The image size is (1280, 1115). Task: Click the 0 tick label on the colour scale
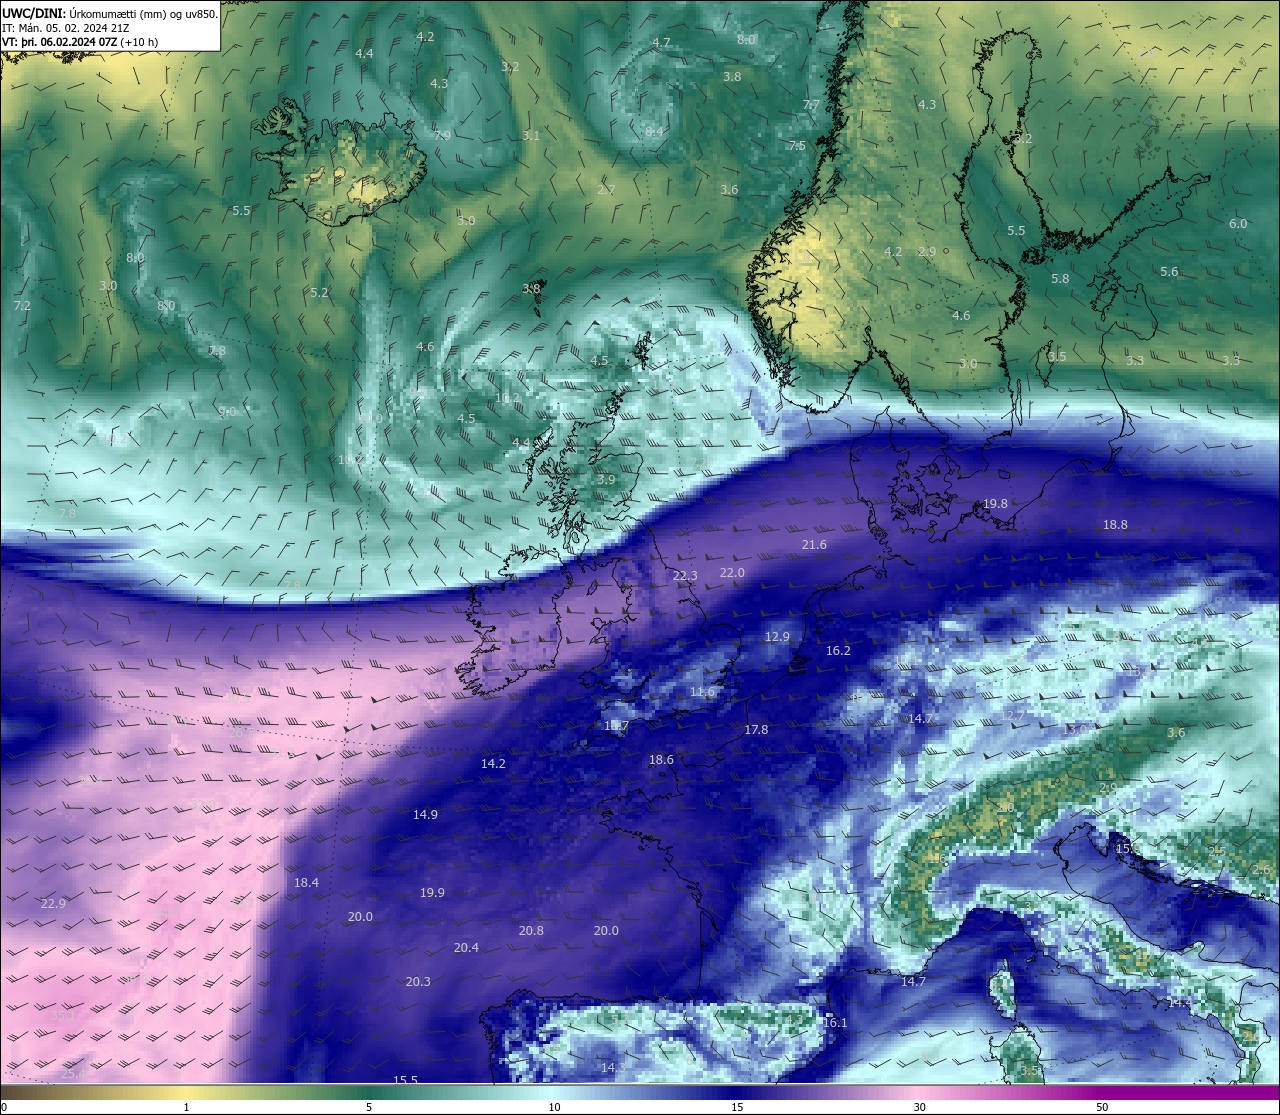tap(4, 1107)
